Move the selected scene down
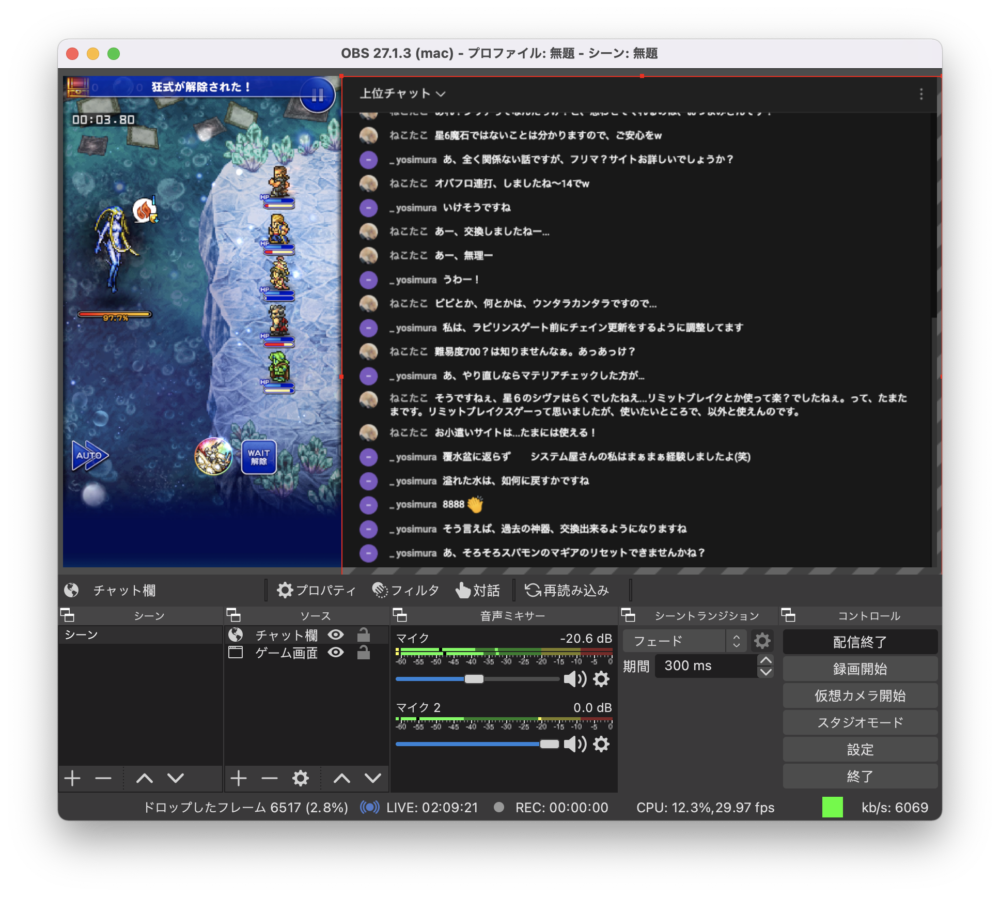The height and width of the screenshot is (897, 1000). point(176,778)
